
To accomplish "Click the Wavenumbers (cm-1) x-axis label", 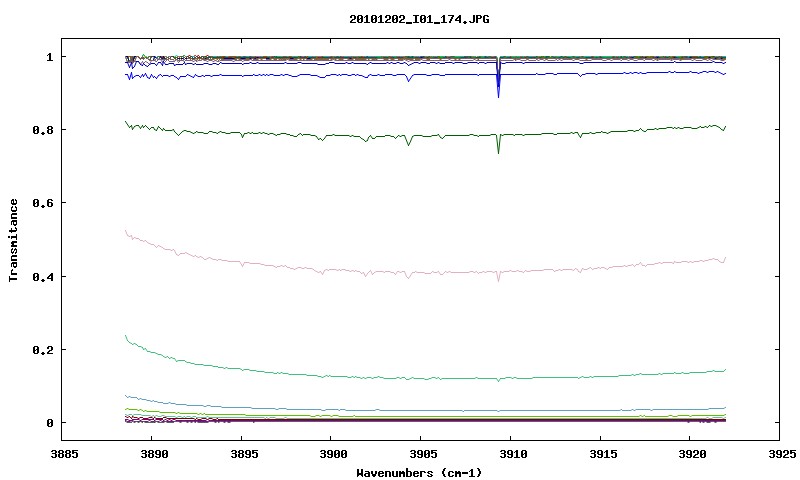I will coord(419,473).
